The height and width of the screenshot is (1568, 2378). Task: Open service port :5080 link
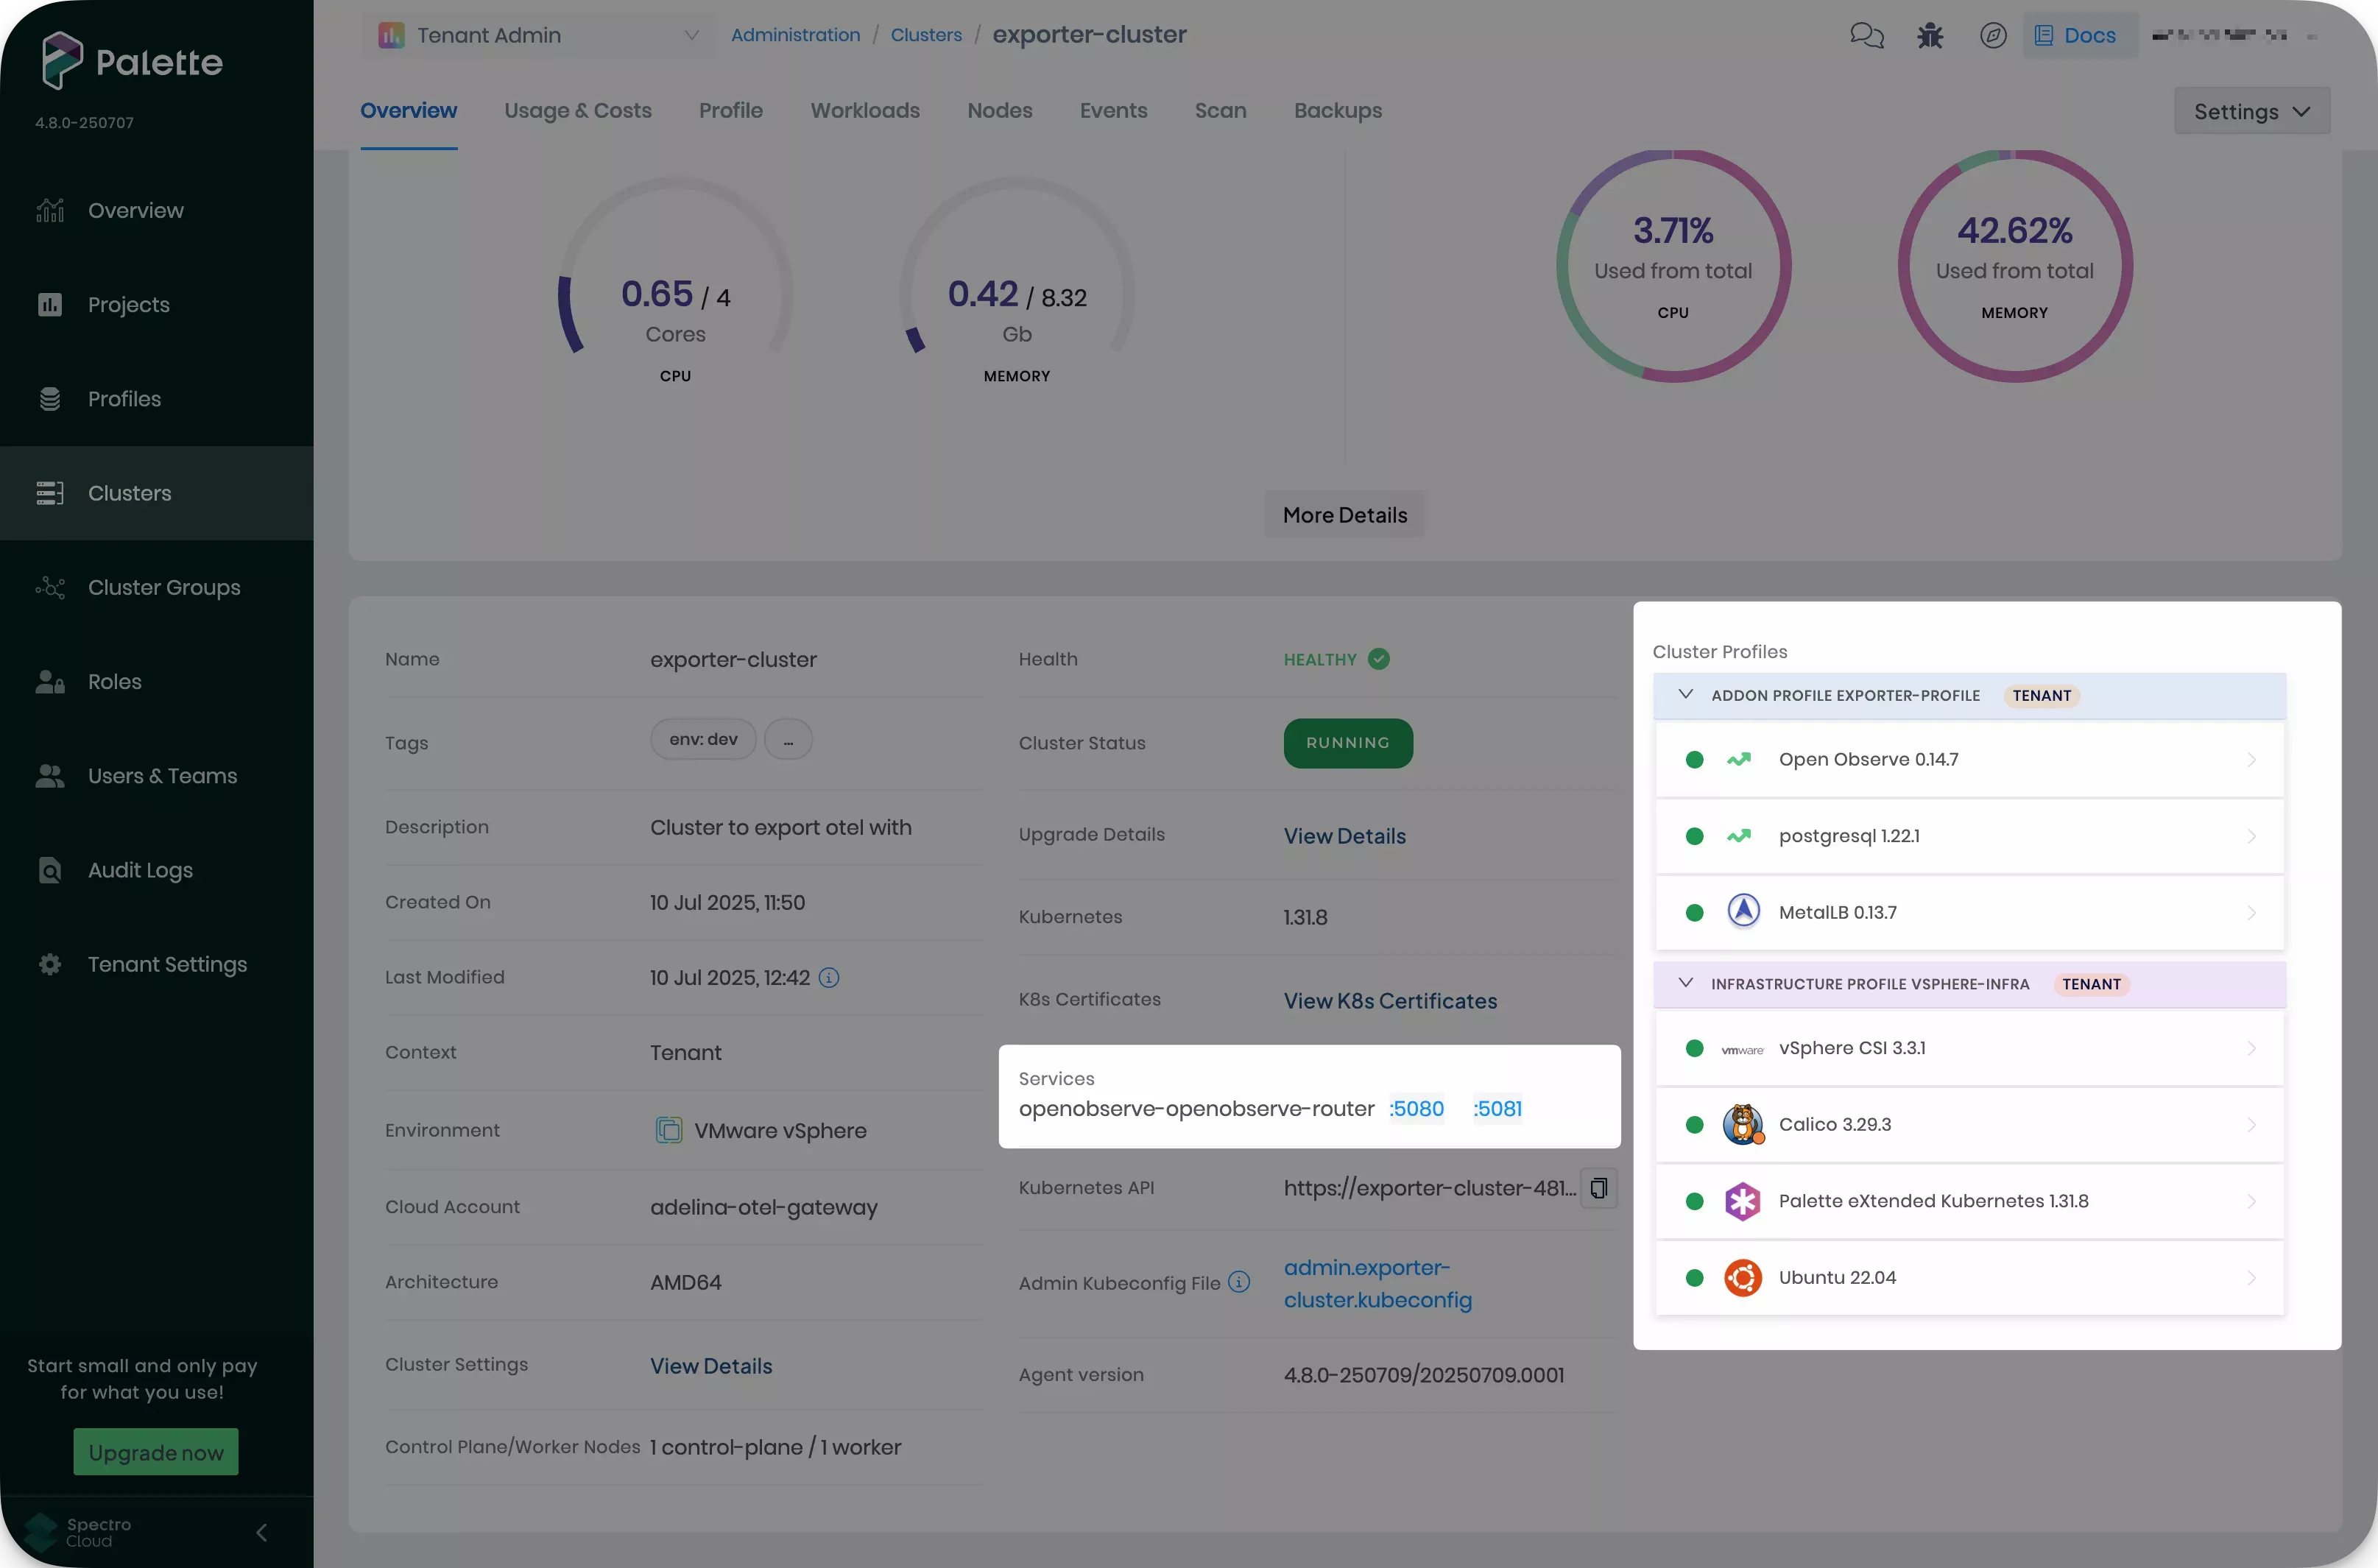tap(1416, 1109)
